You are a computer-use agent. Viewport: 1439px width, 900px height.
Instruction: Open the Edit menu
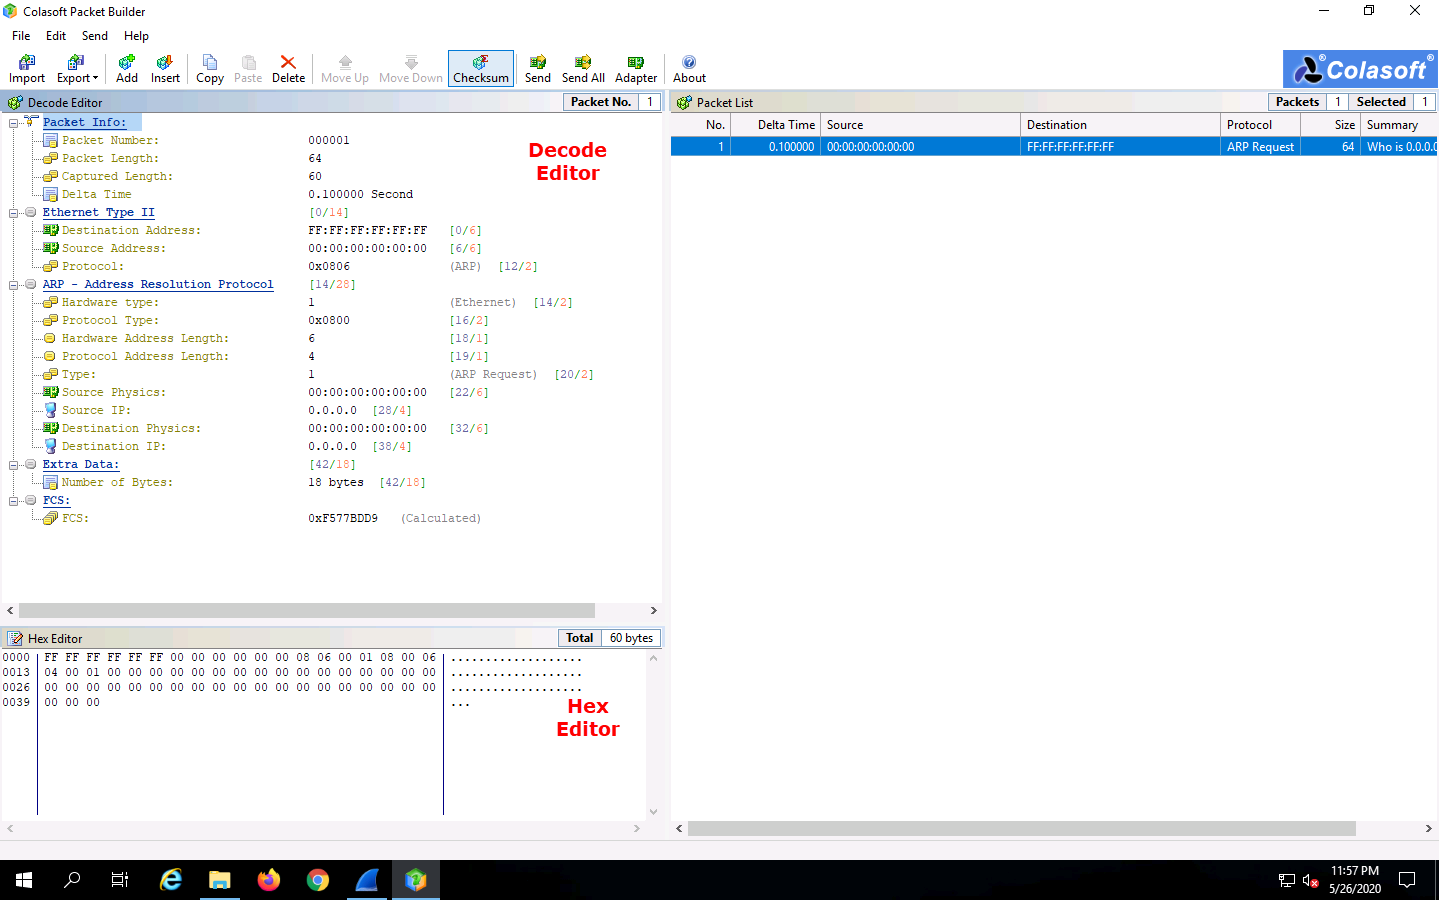56,36
